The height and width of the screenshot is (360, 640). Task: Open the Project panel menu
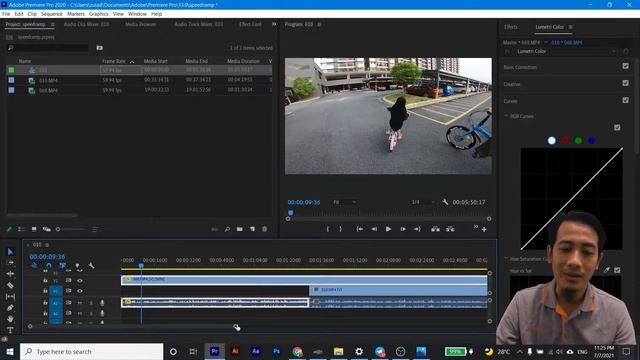click(53, 24)
